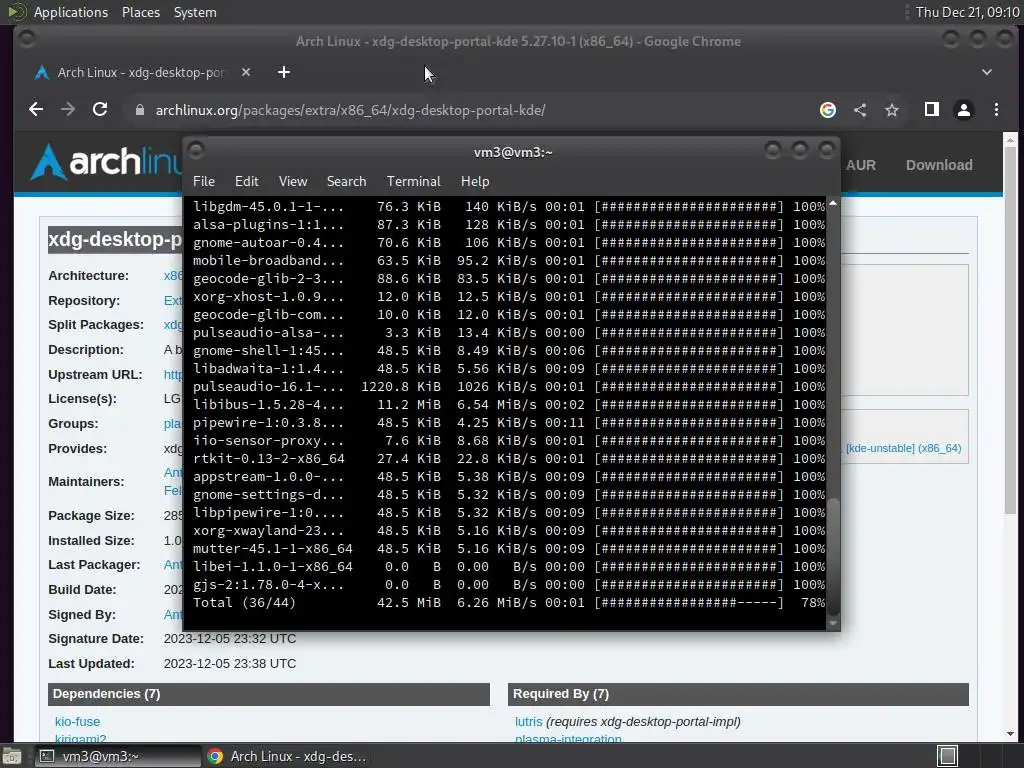This screenshot has height=768, width=1024.
Task: Select the Arch Linux xdg-desktop-portal tab
Action: [x=140, y=72]
